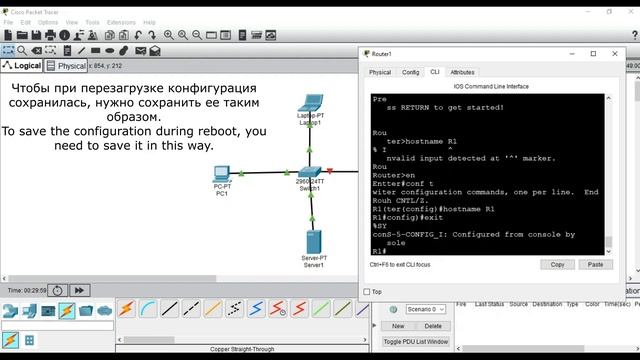640x360 pixels.
Task: Open a file using the folder icon
Action: point(22,36)
